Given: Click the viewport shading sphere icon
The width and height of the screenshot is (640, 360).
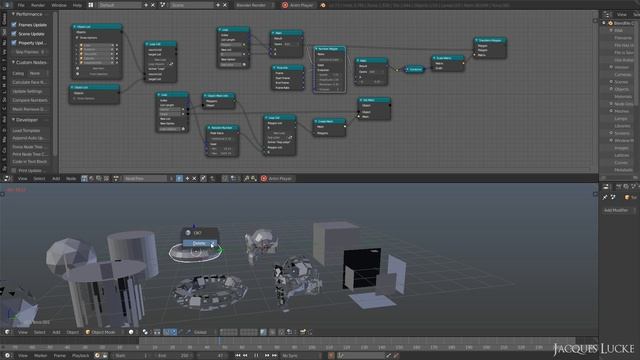Looking at the screenshot, I should [x=131, y=332].
